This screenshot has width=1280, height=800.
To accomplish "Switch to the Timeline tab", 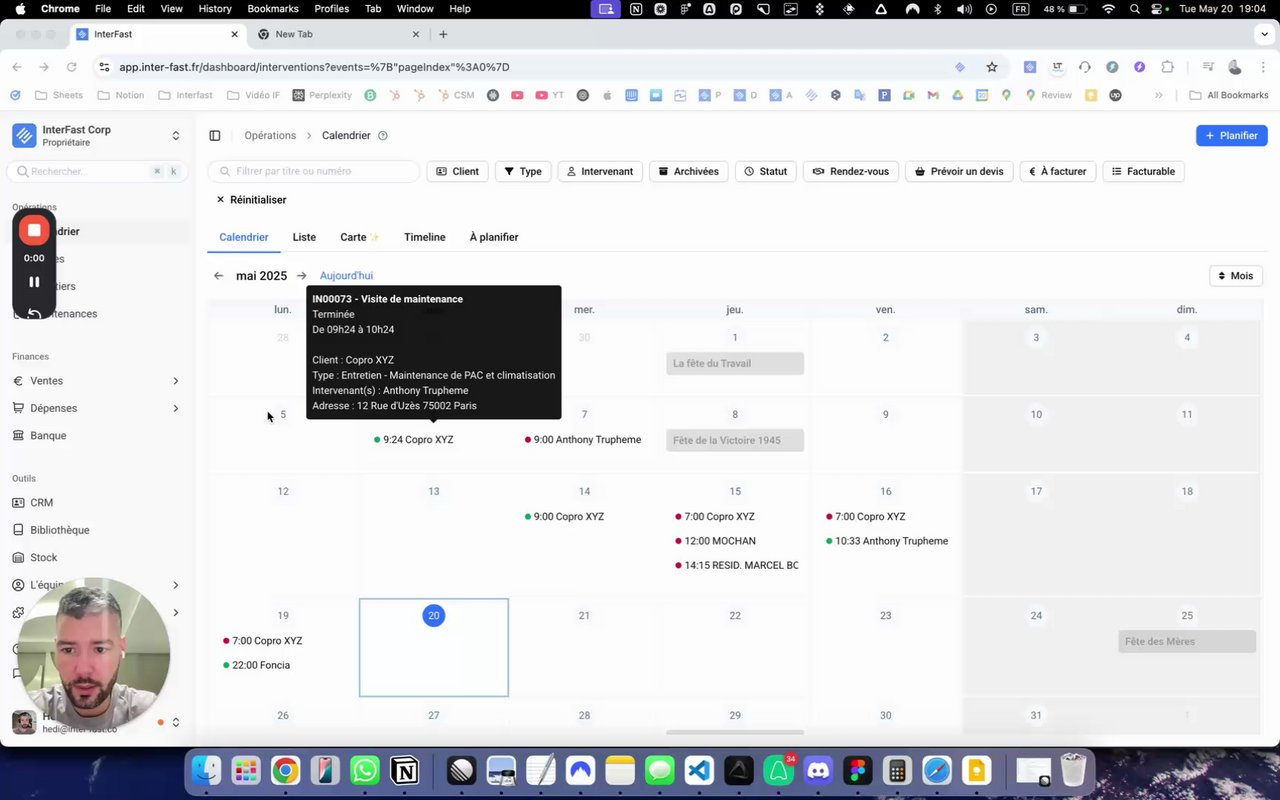I will click(x=424, y=237).
